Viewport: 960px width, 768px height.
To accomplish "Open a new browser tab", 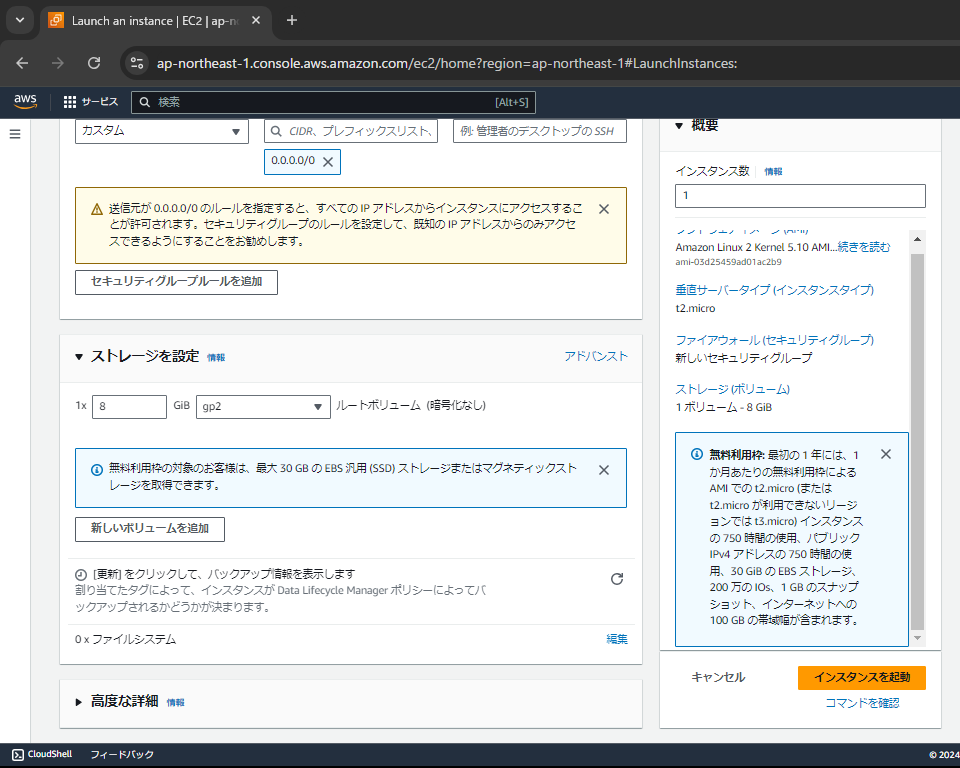I will tap(292, 20).
